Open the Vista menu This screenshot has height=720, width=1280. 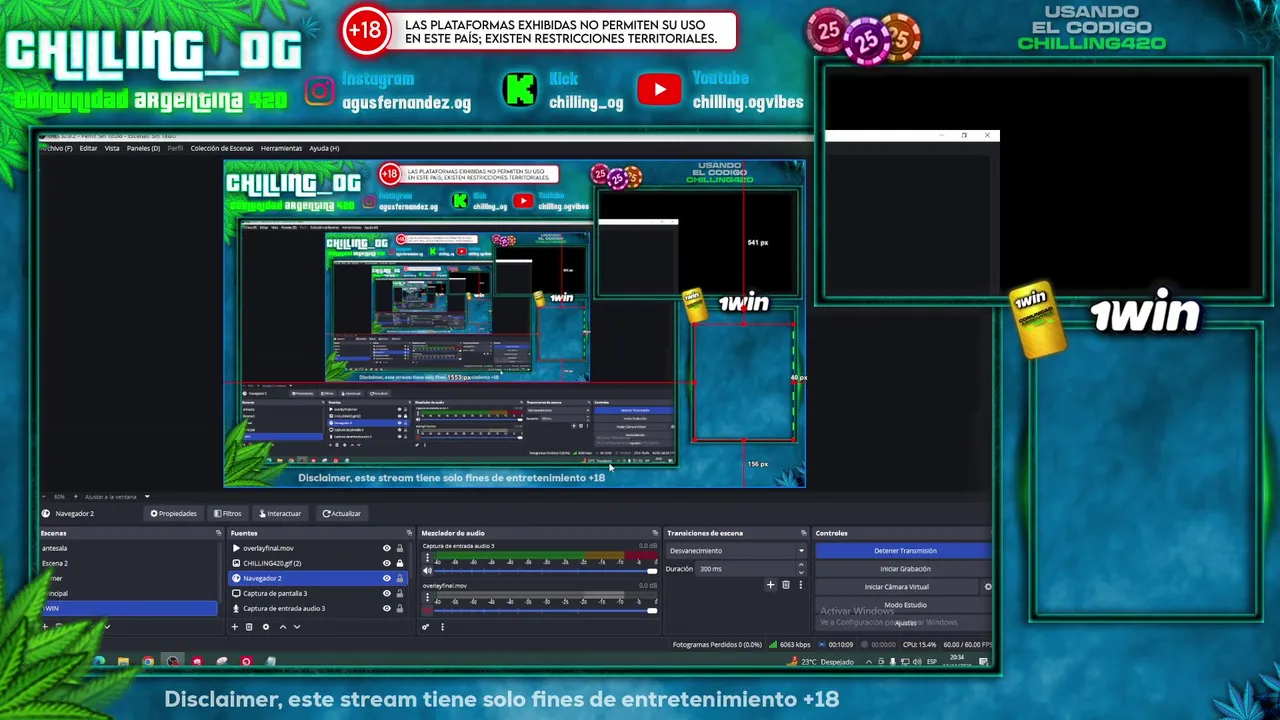tap(112, 148)
